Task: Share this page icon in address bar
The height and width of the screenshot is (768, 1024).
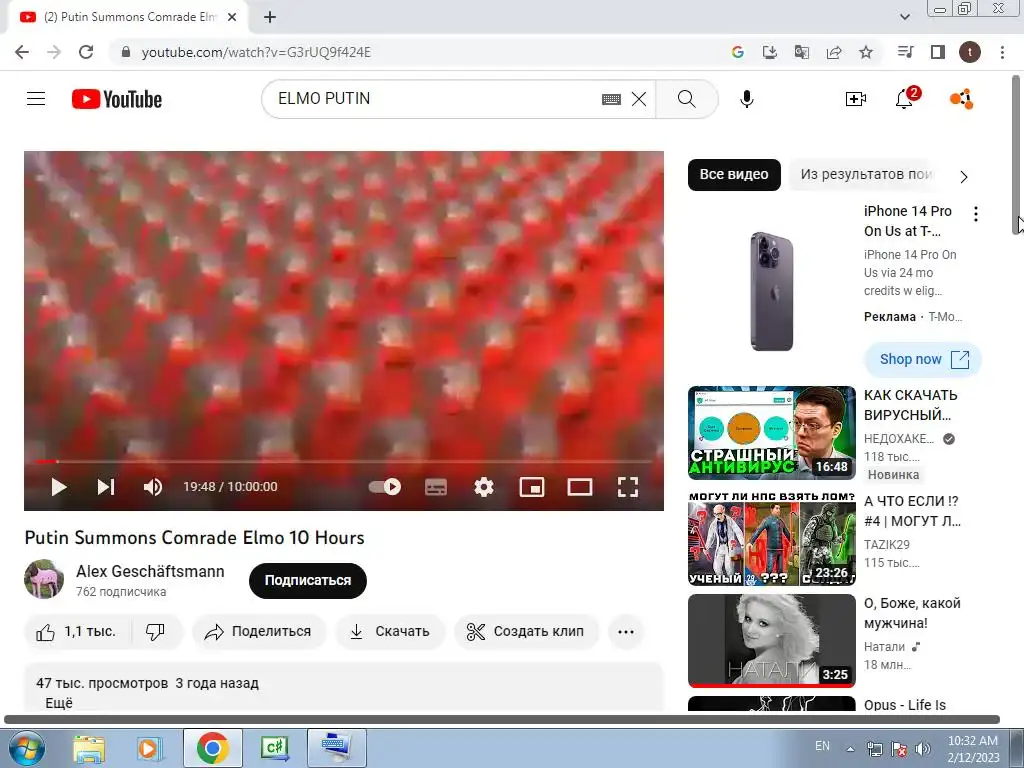Action: [x=834, y=52]
